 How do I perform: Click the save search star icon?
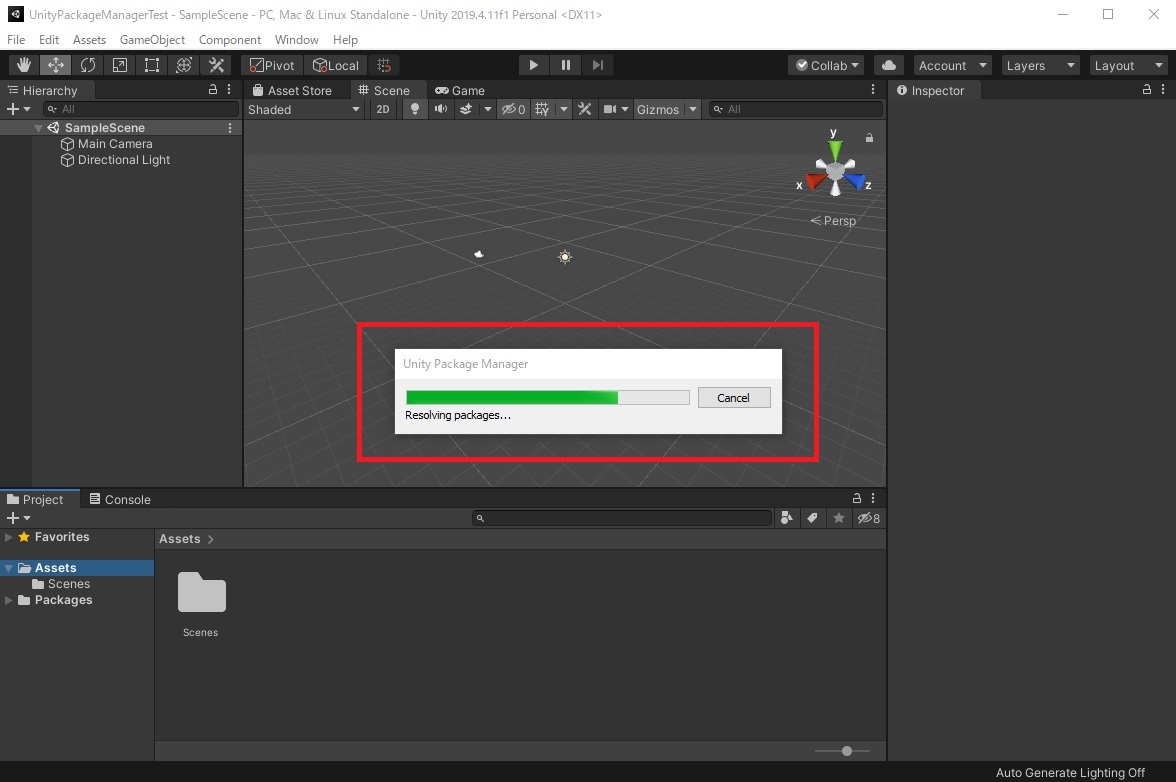838,518
